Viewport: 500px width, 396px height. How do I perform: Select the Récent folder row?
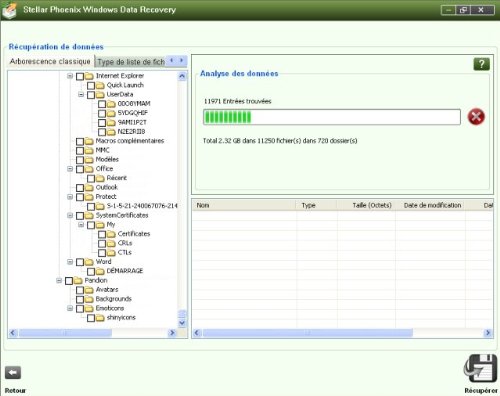pos(117,178)
